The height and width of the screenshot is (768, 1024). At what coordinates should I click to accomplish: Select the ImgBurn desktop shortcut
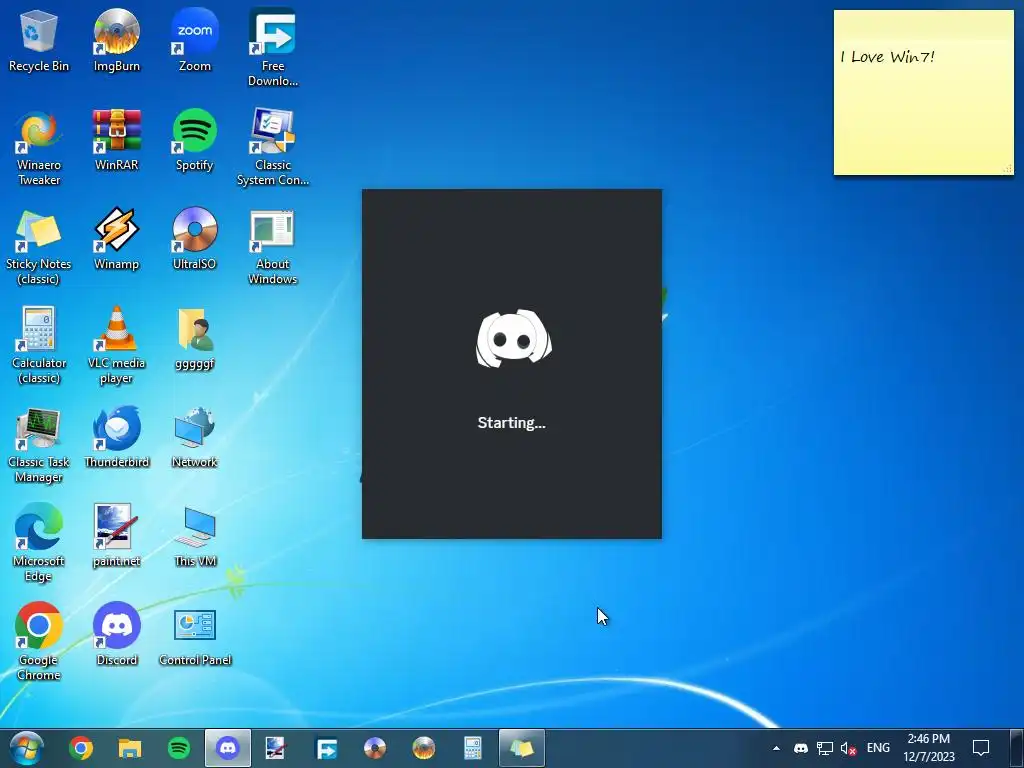click(x=116, y=40)
